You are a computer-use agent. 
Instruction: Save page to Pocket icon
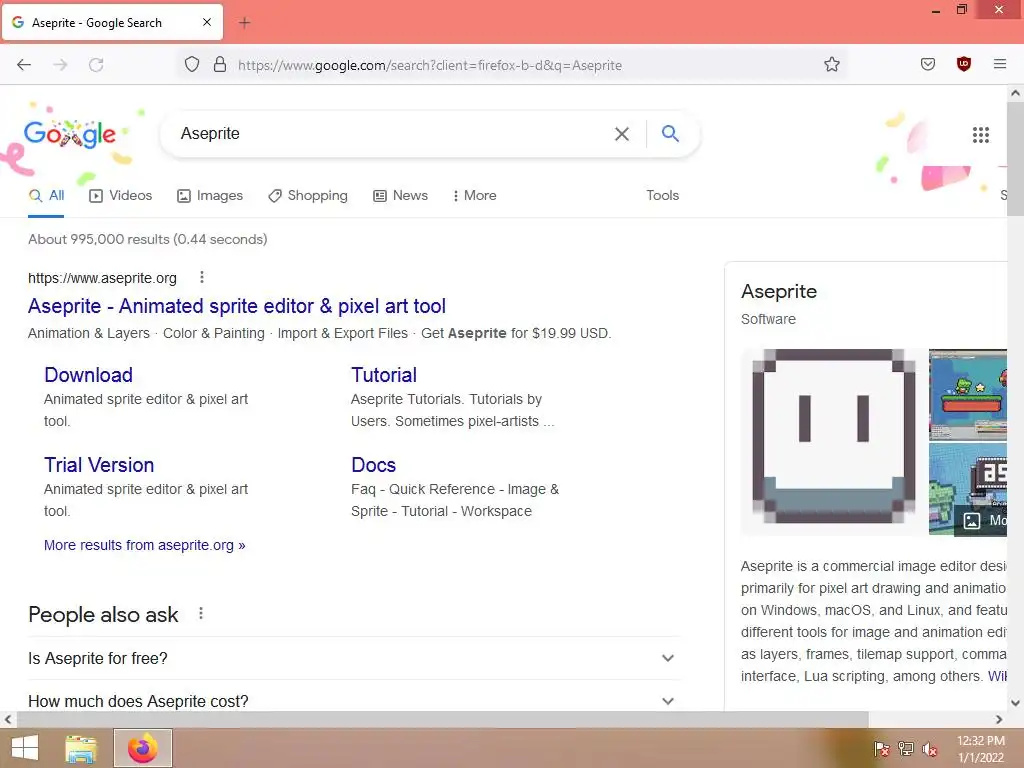click(928, 64)
